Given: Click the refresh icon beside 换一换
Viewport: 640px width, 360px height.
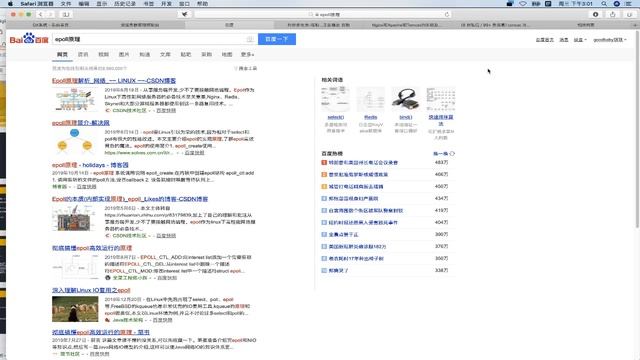Looking at the screenshot, I should (452, 154).
